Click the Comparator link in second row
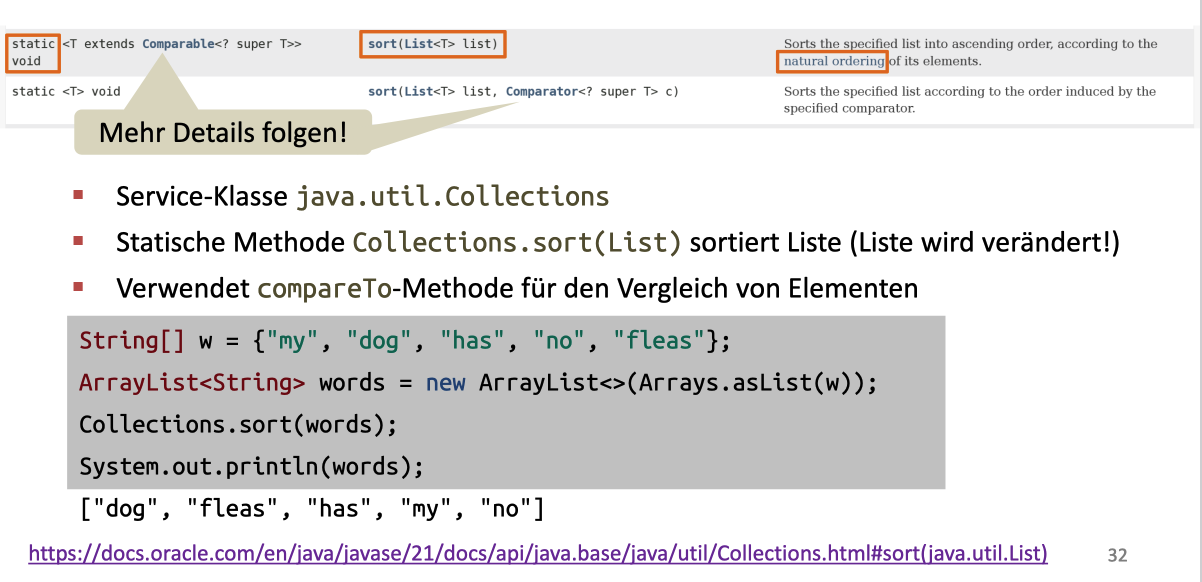Screen dimensions: 1202x582 (541, 91)
